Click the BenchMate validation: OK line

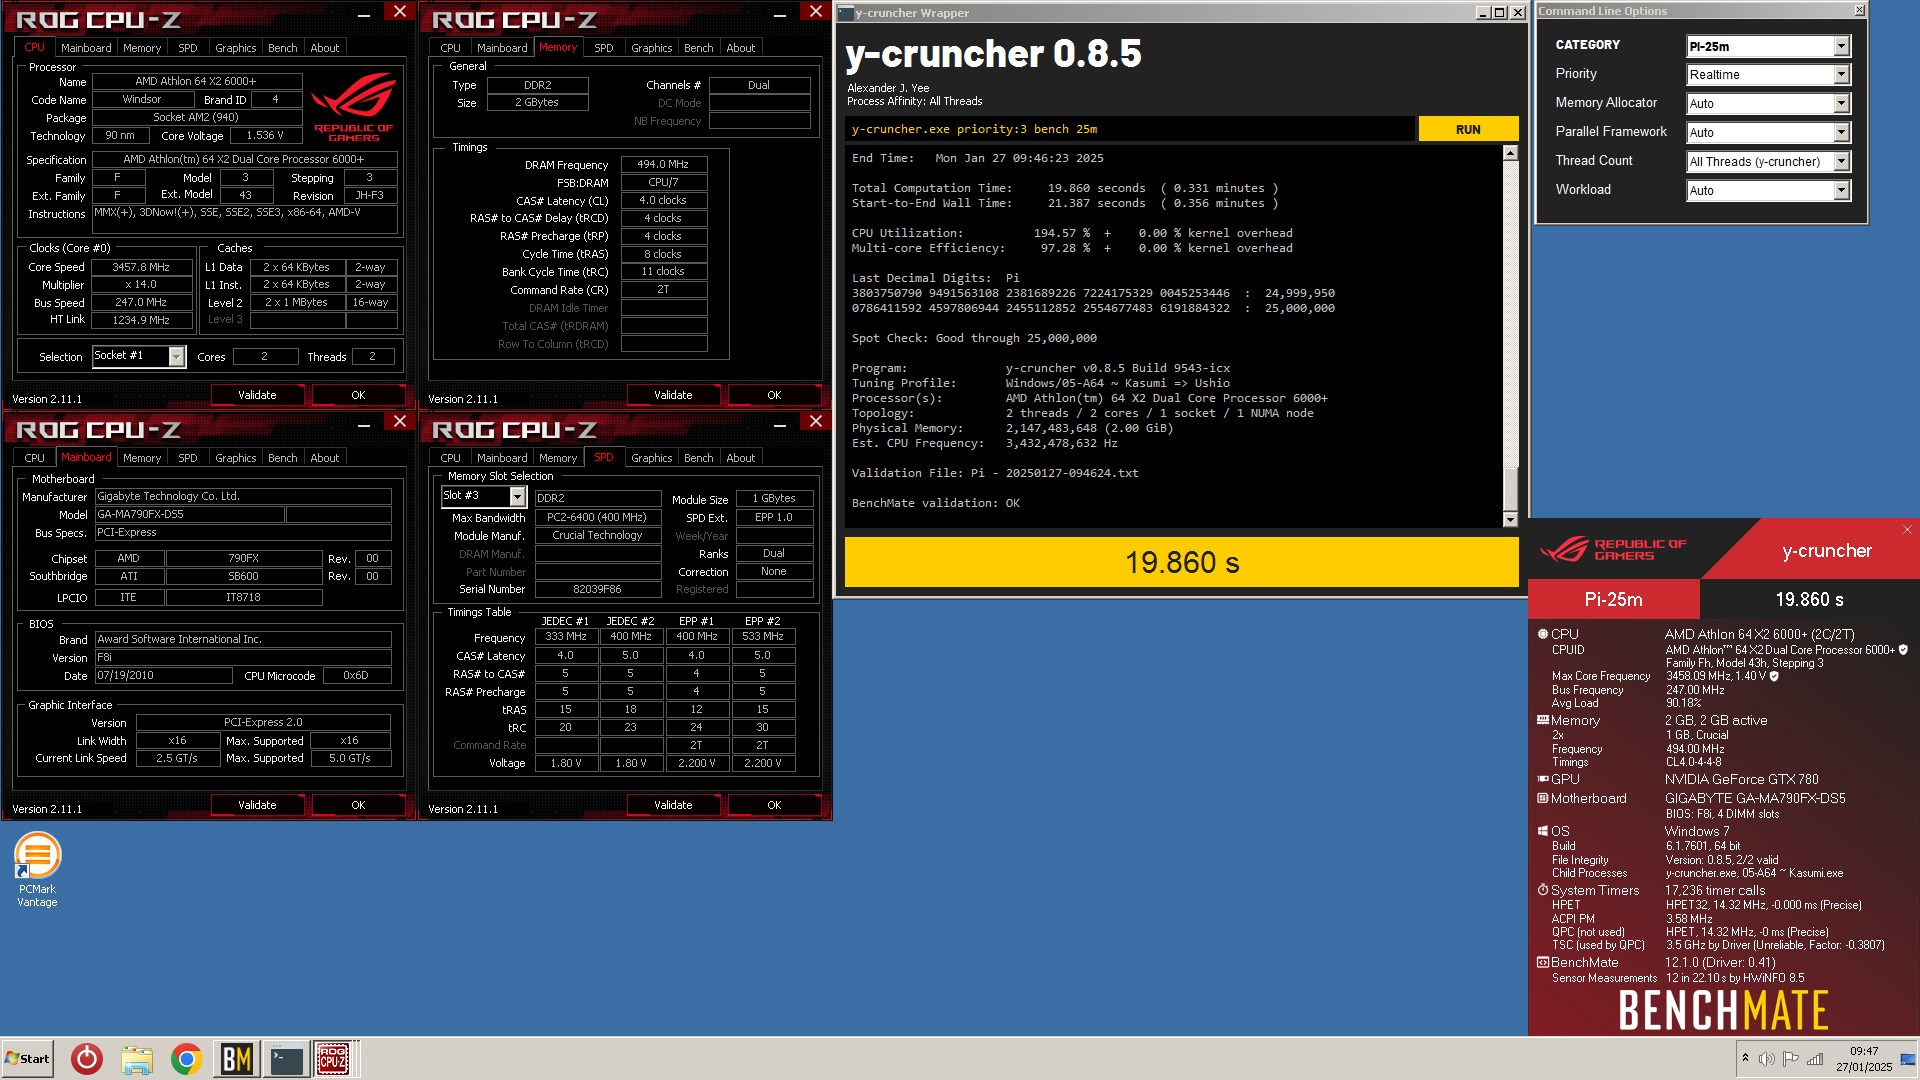tap(935, 503)
